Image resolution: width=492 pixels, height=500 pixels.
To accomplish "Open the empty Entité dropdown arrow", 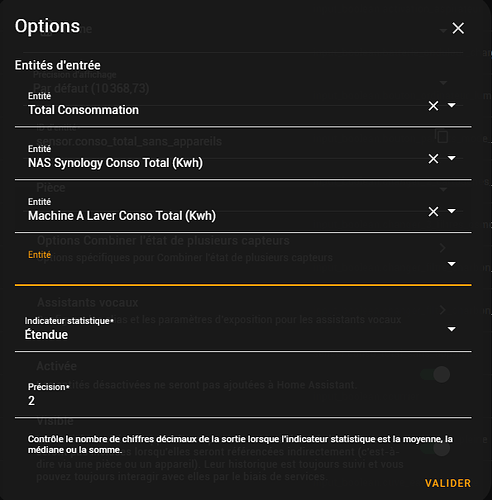I will tap(452, 264).
